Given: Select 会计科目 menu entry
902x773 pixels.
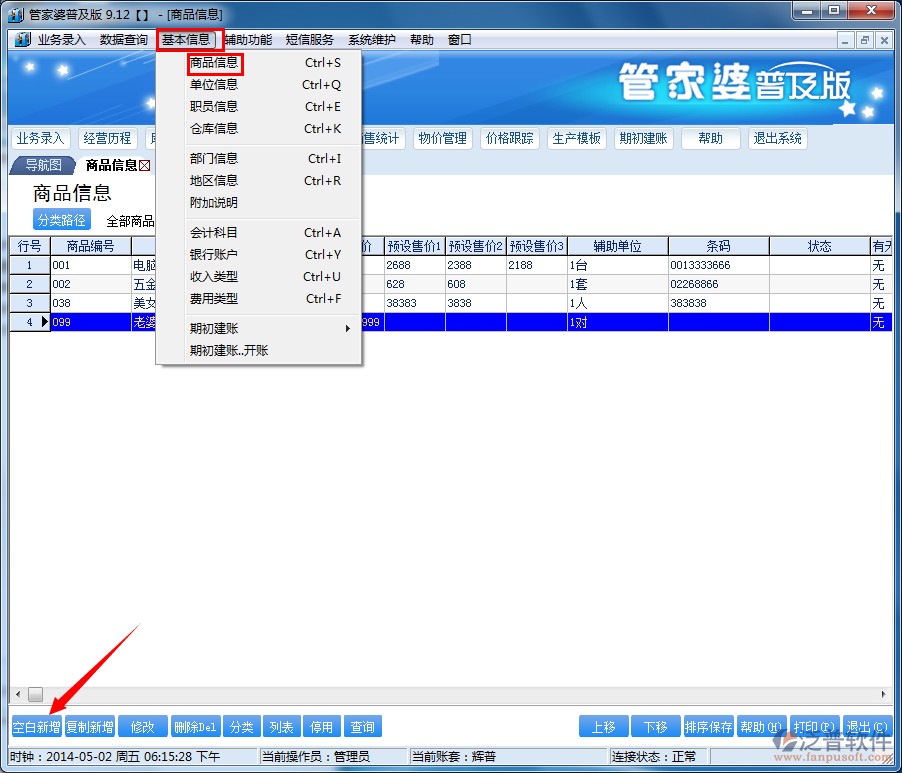Looking at the screenshot, I should 259,232.
